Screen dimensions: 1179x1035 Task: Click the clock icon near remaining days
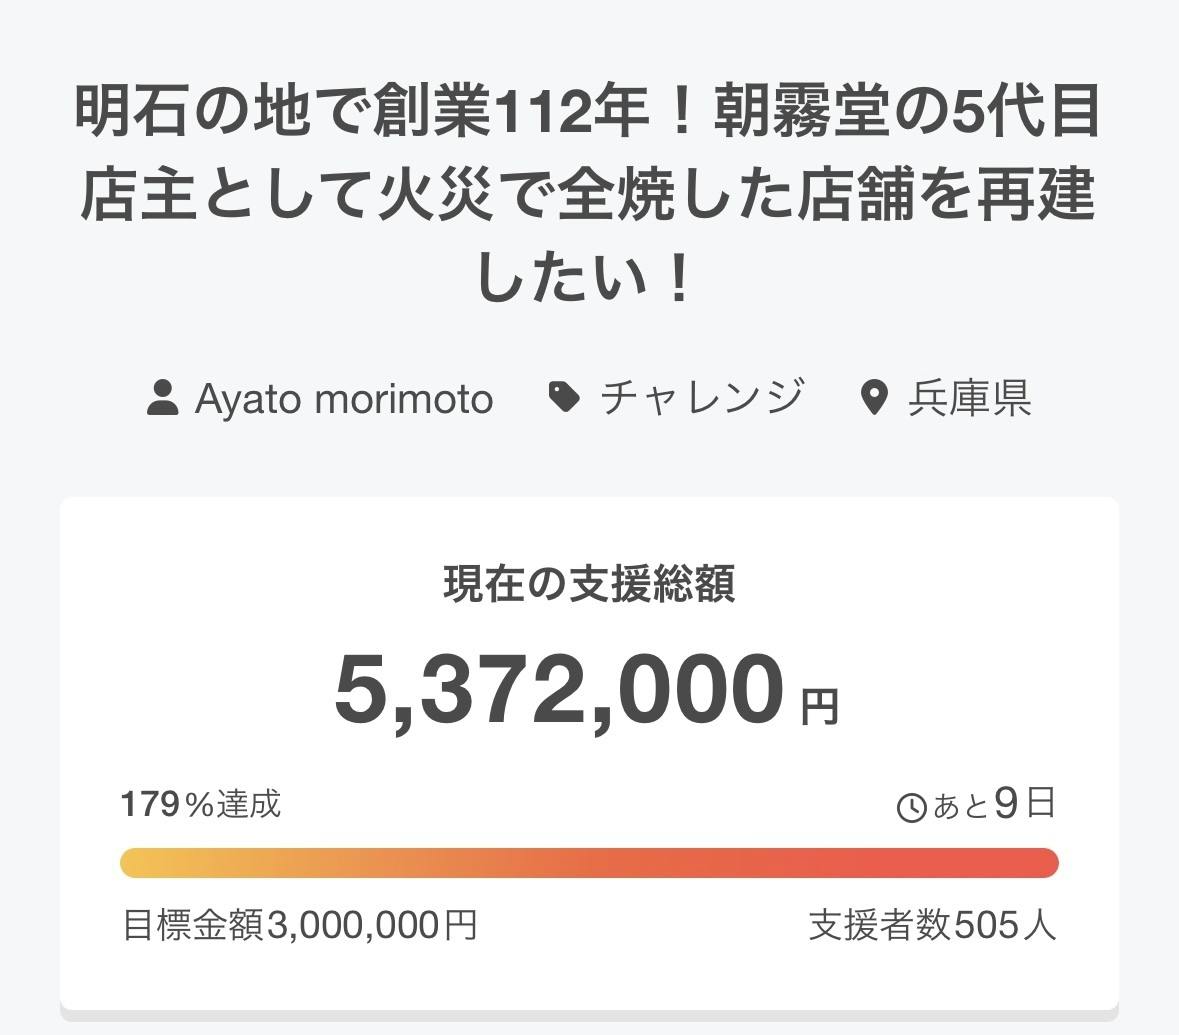click(912, 807)
